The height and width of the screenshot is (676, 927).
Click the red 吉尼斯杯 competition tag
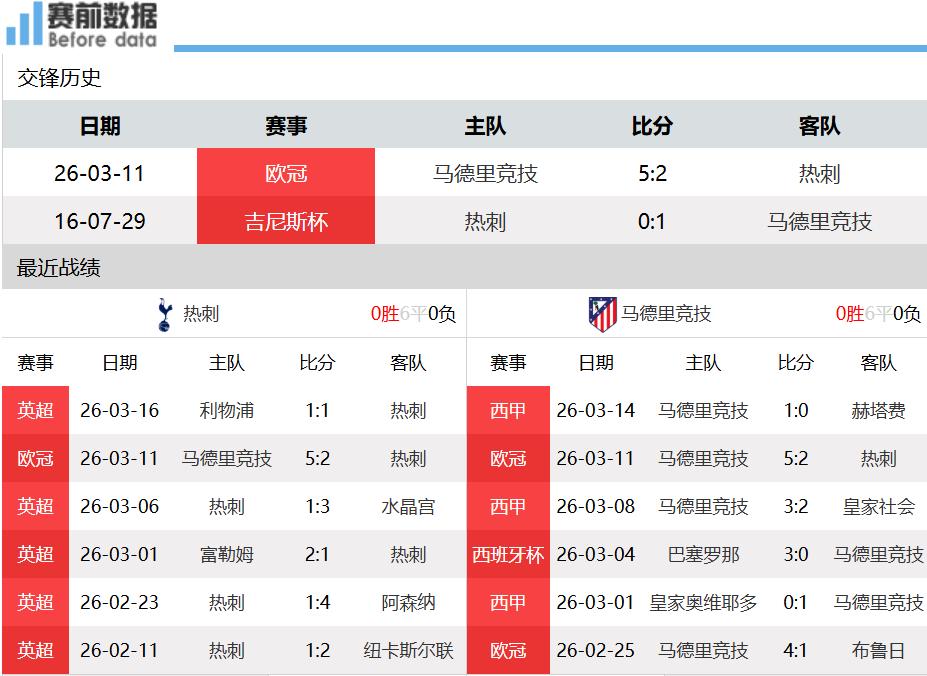(x=286, y=221)
